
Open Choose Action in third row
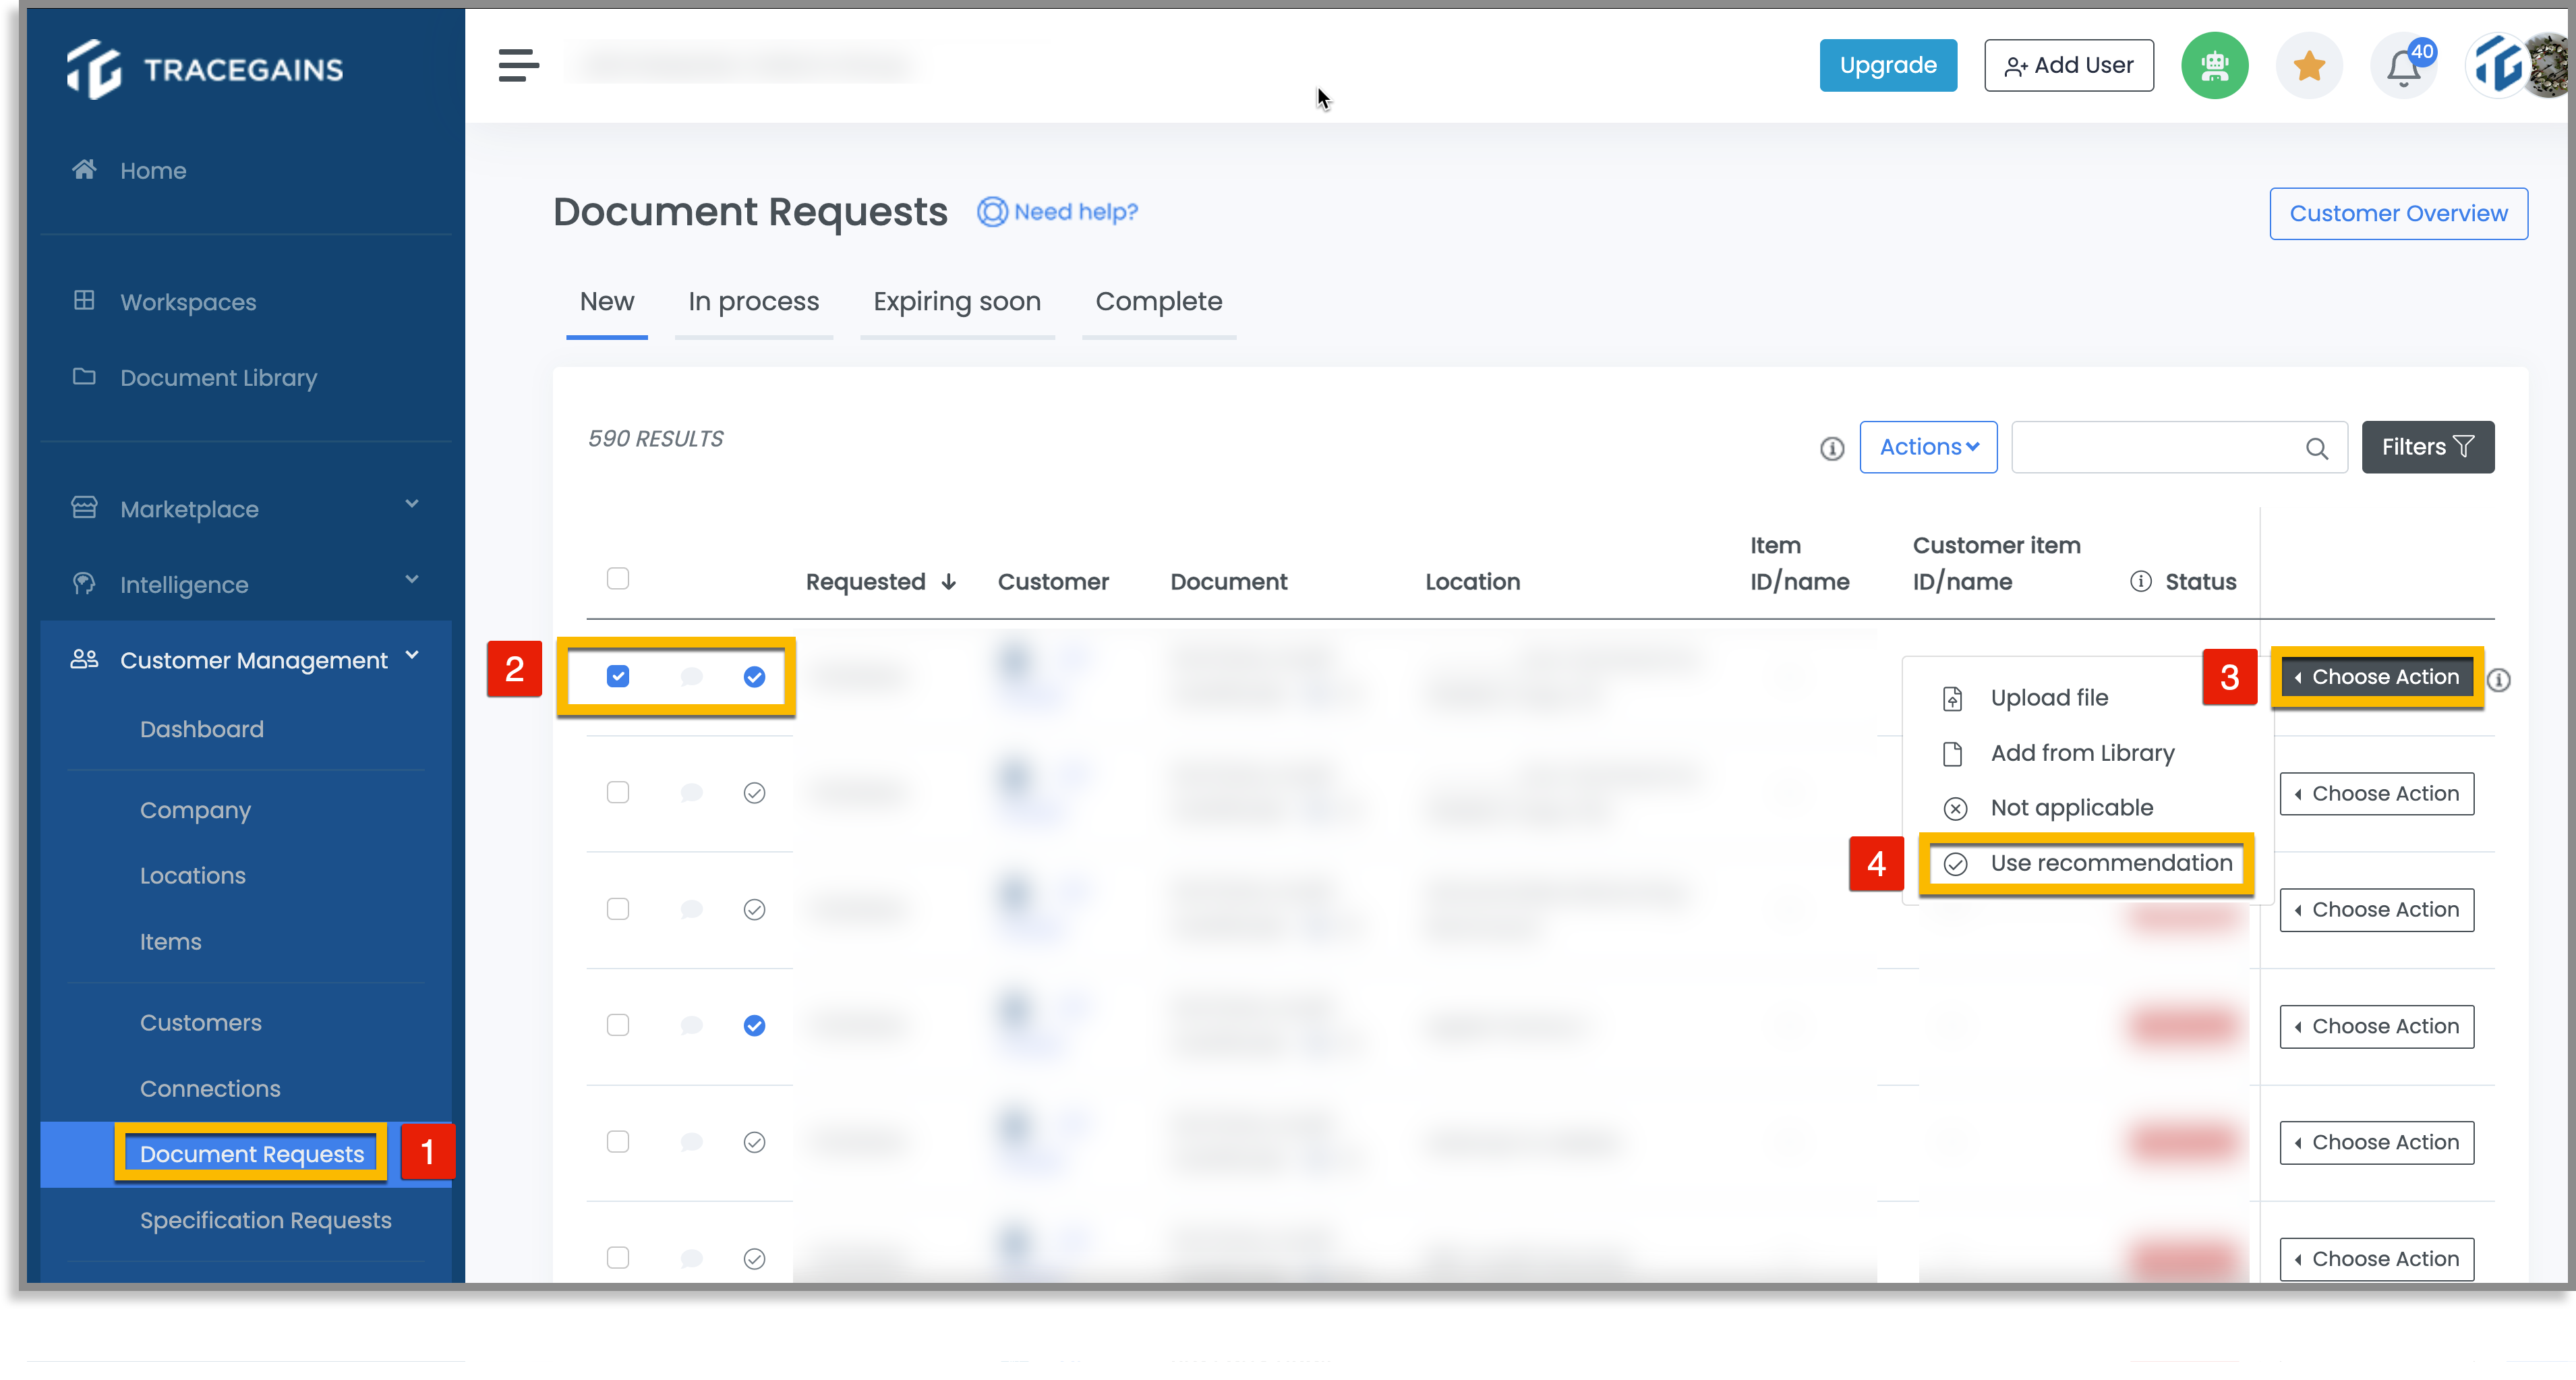coord(2376,909)
